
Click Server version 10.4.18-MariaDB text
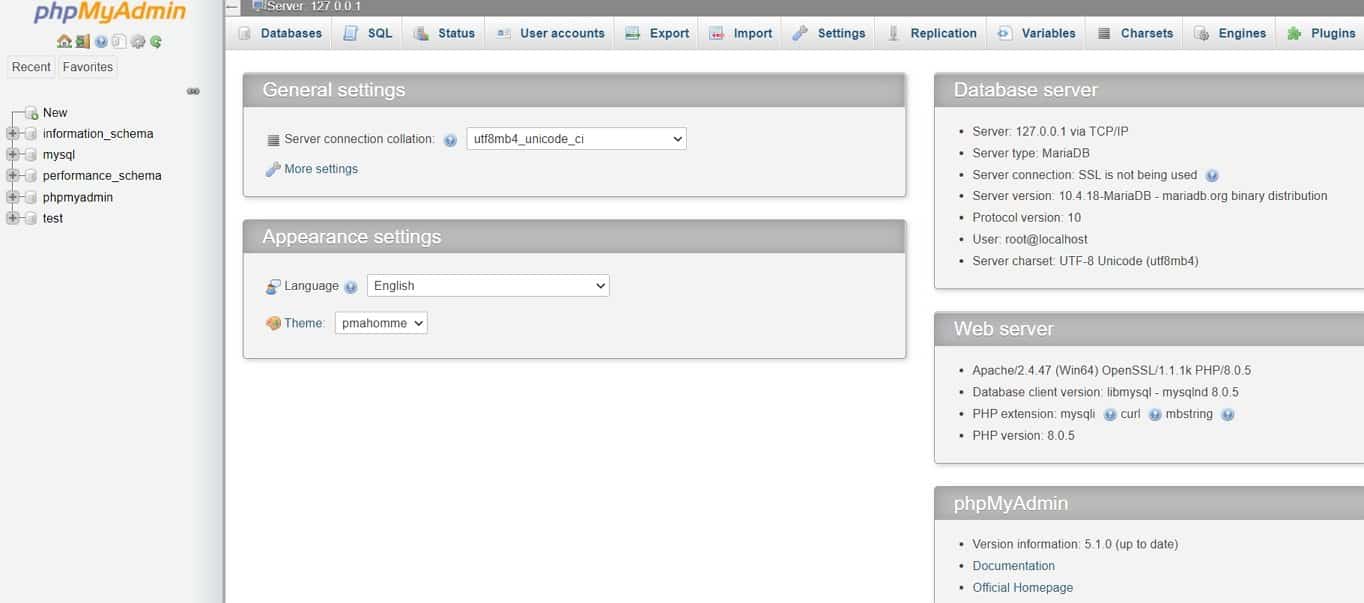(1150, 196)
